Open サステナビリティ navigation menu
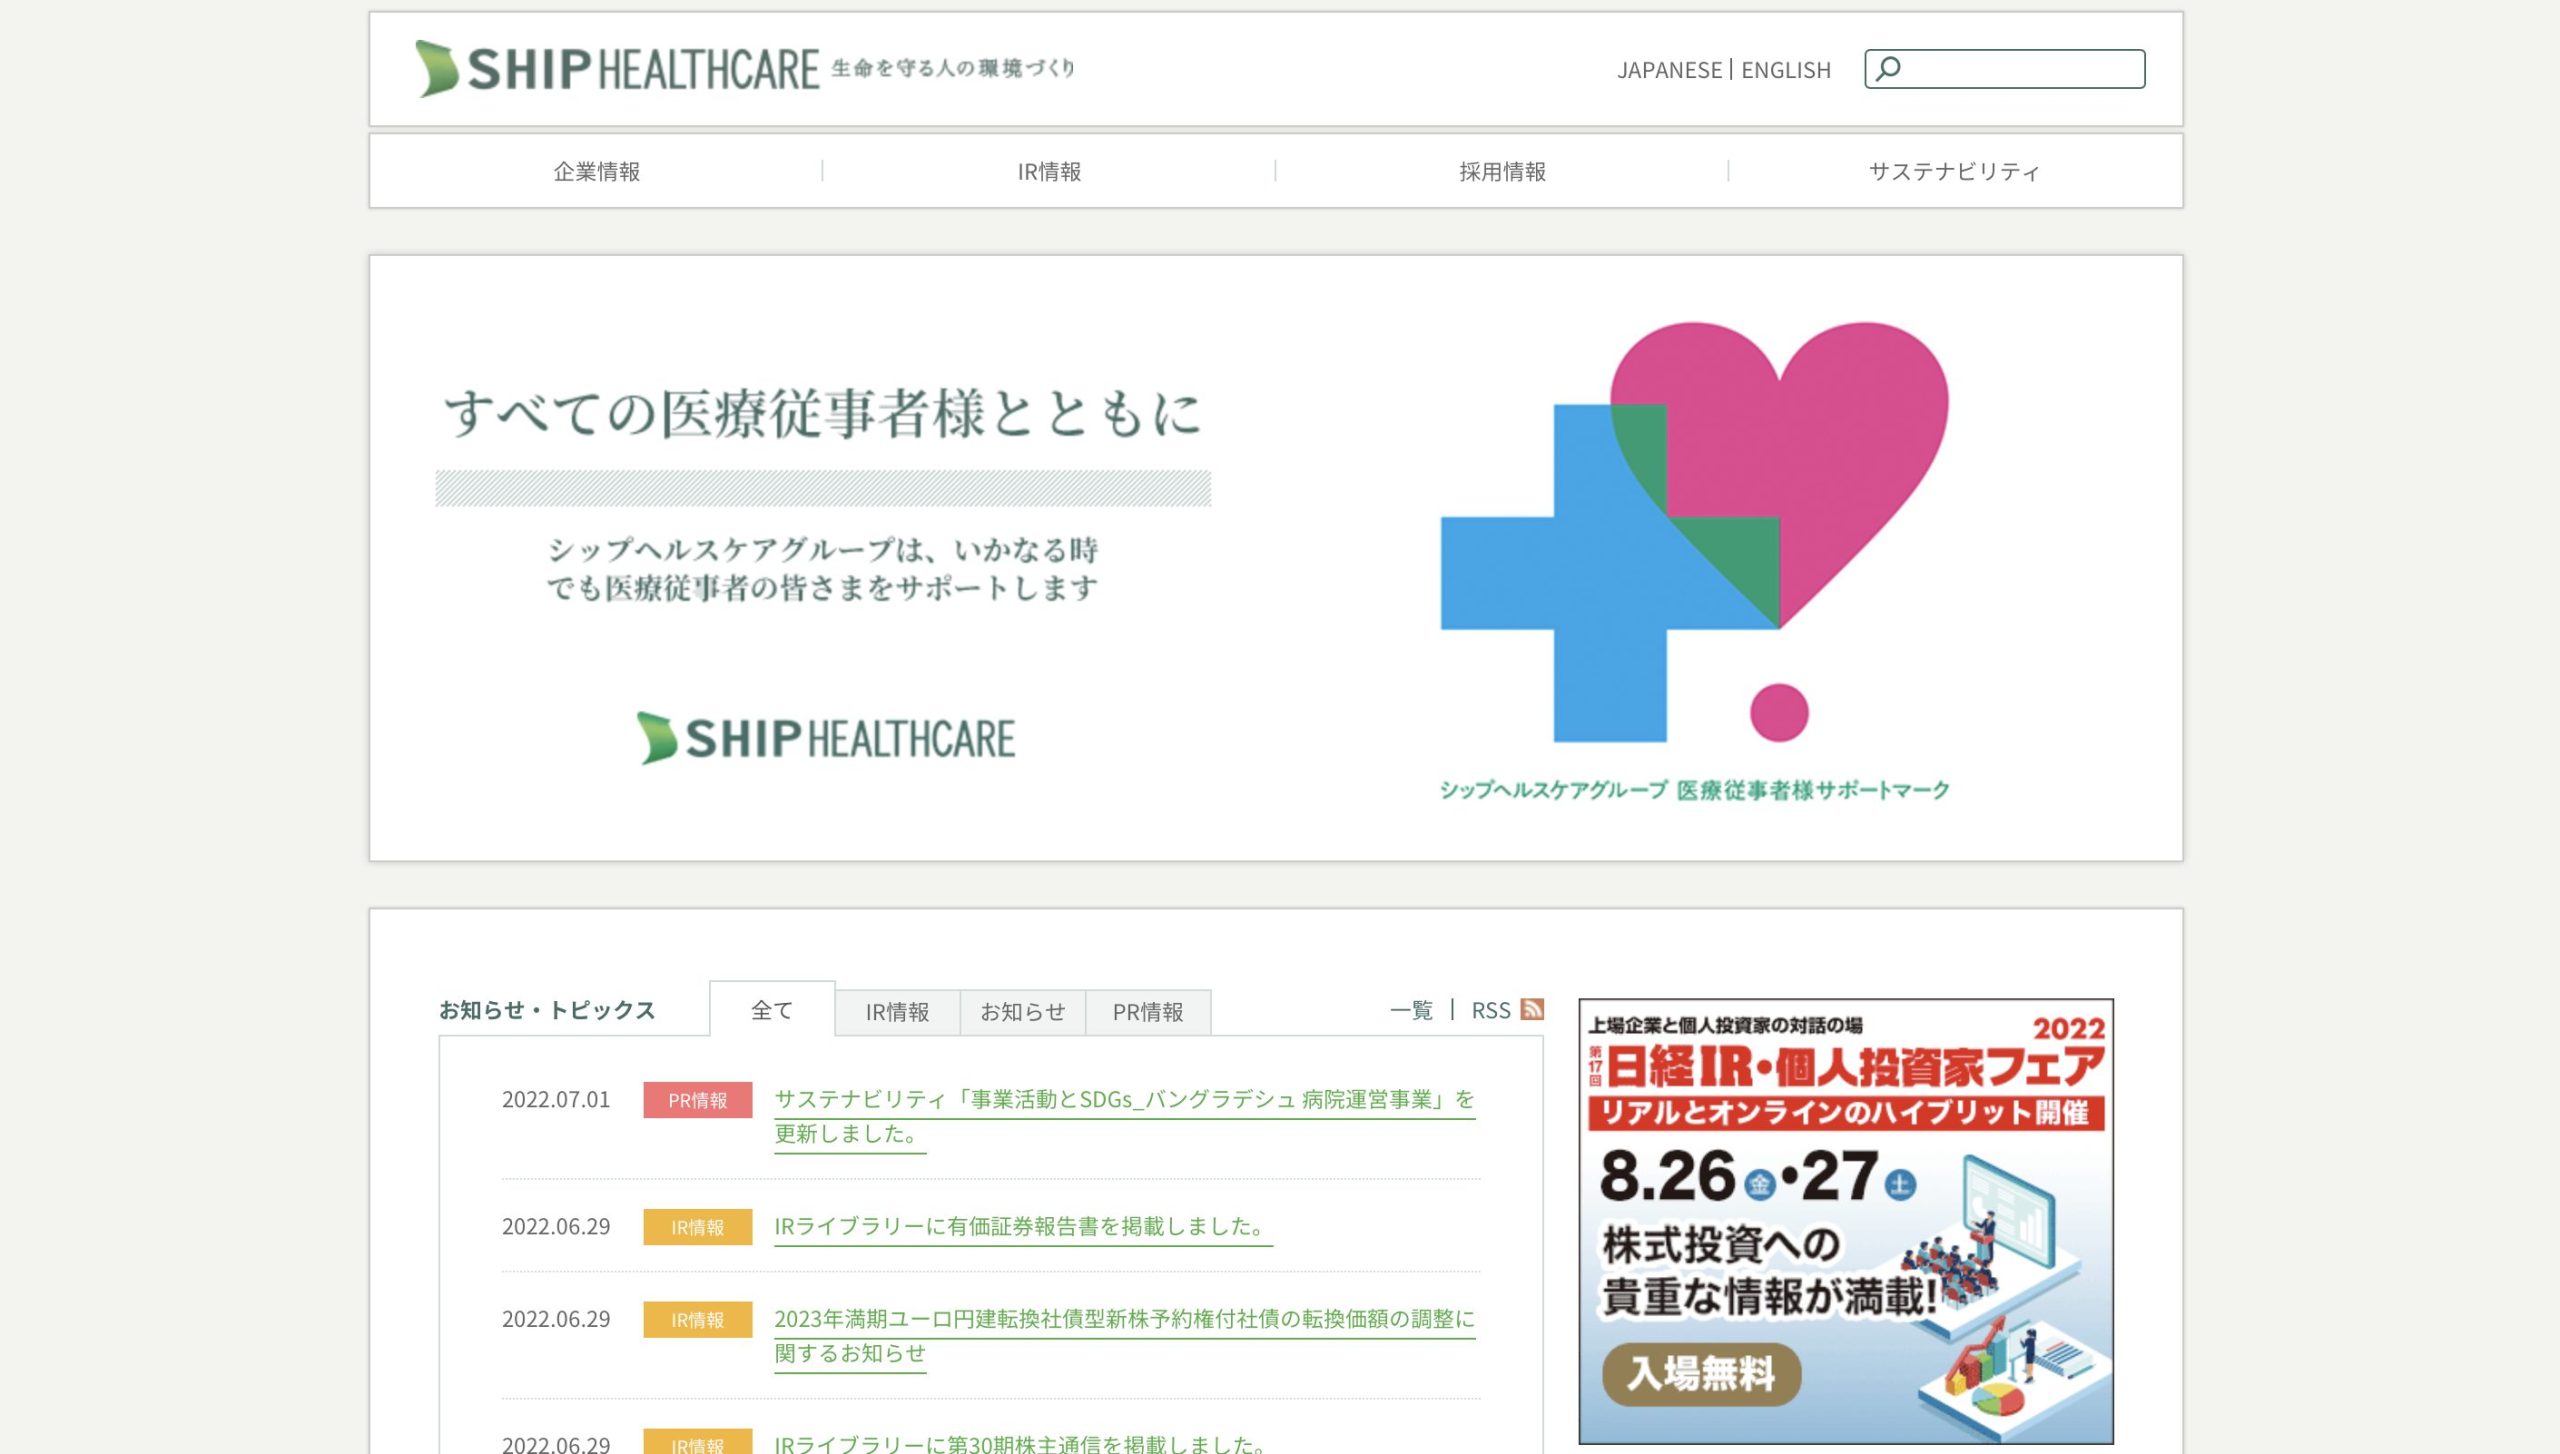 pos(1955,171)
